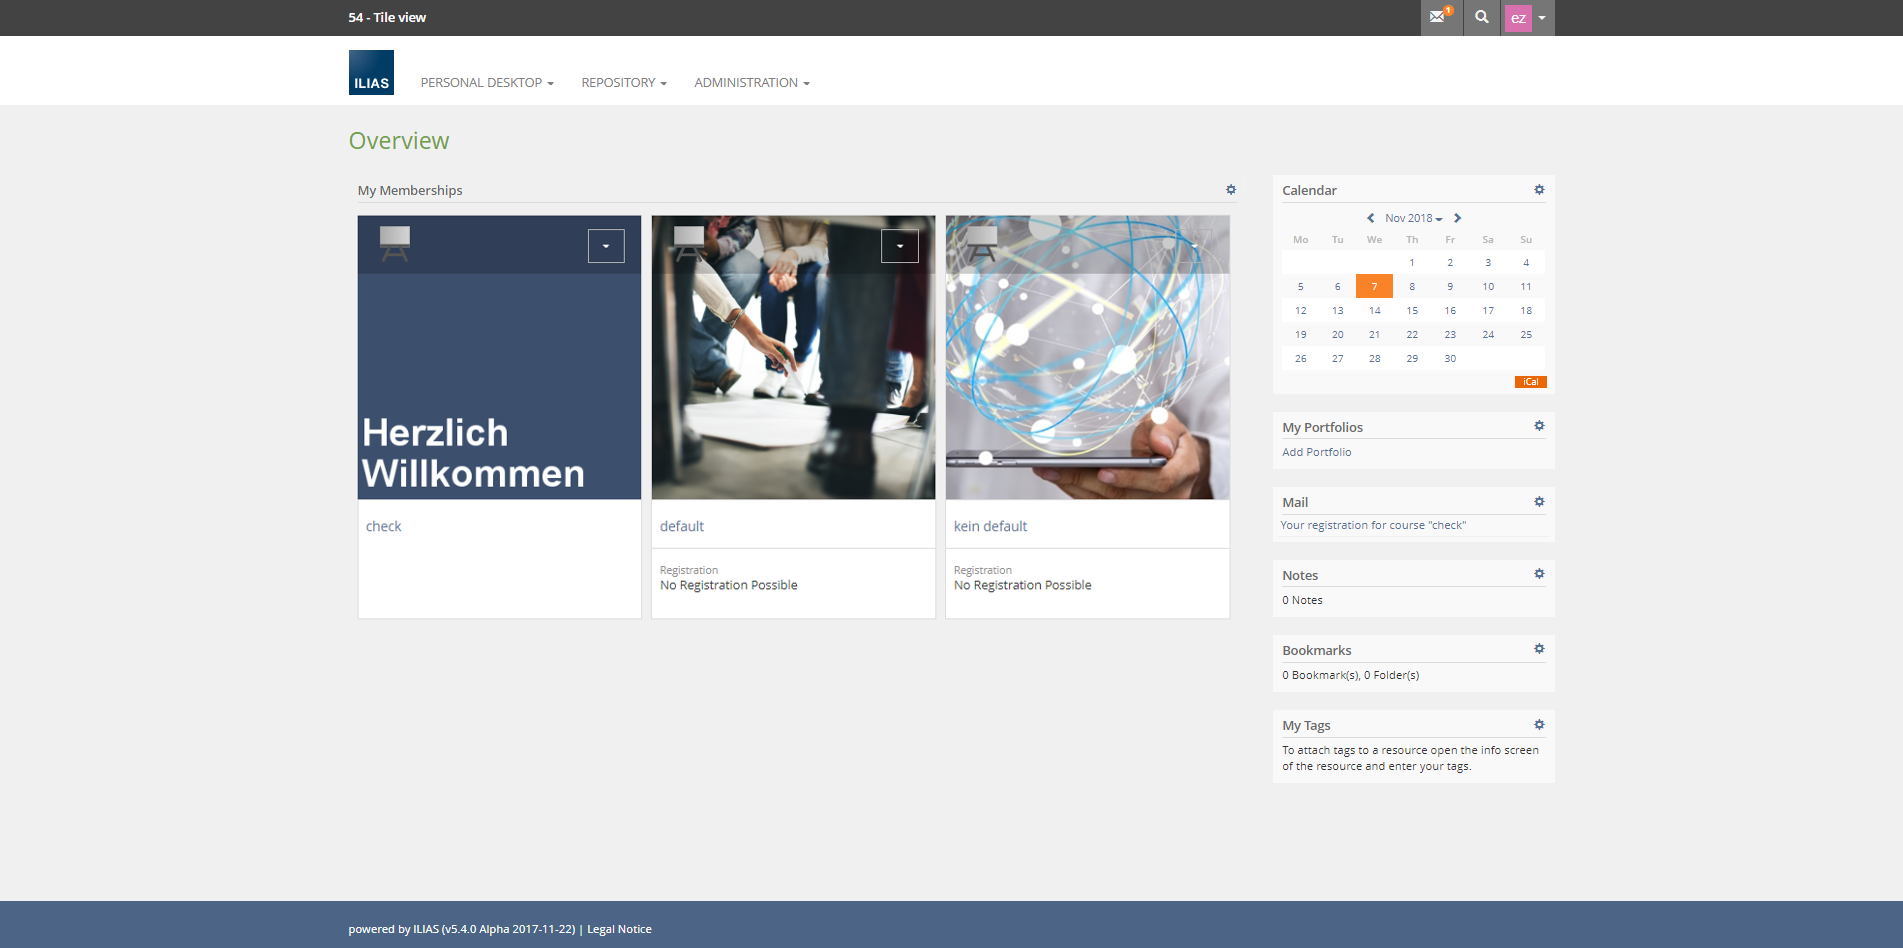Open Calendar block settings gear

(1539, 190)
